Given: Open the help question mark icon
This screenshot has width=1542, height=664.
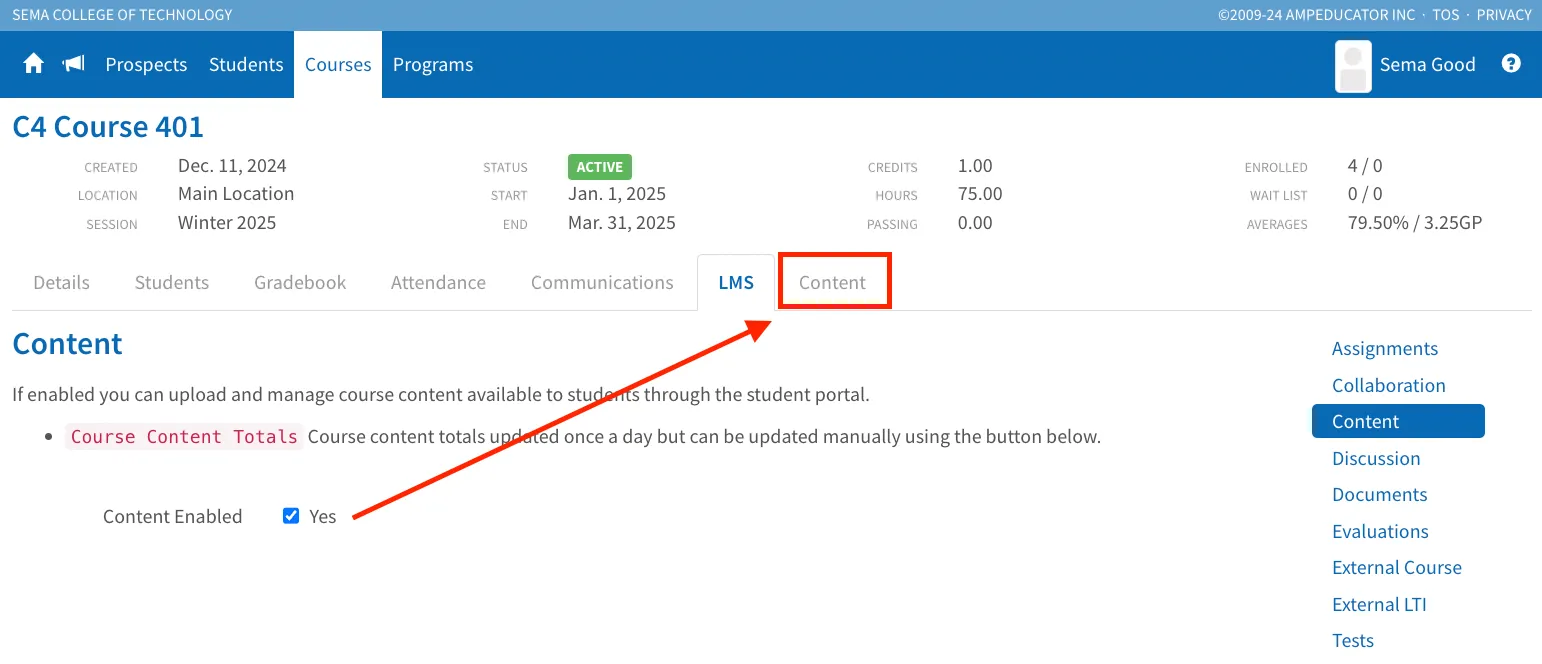Looking at the screenshot, I should [1511, 63].
